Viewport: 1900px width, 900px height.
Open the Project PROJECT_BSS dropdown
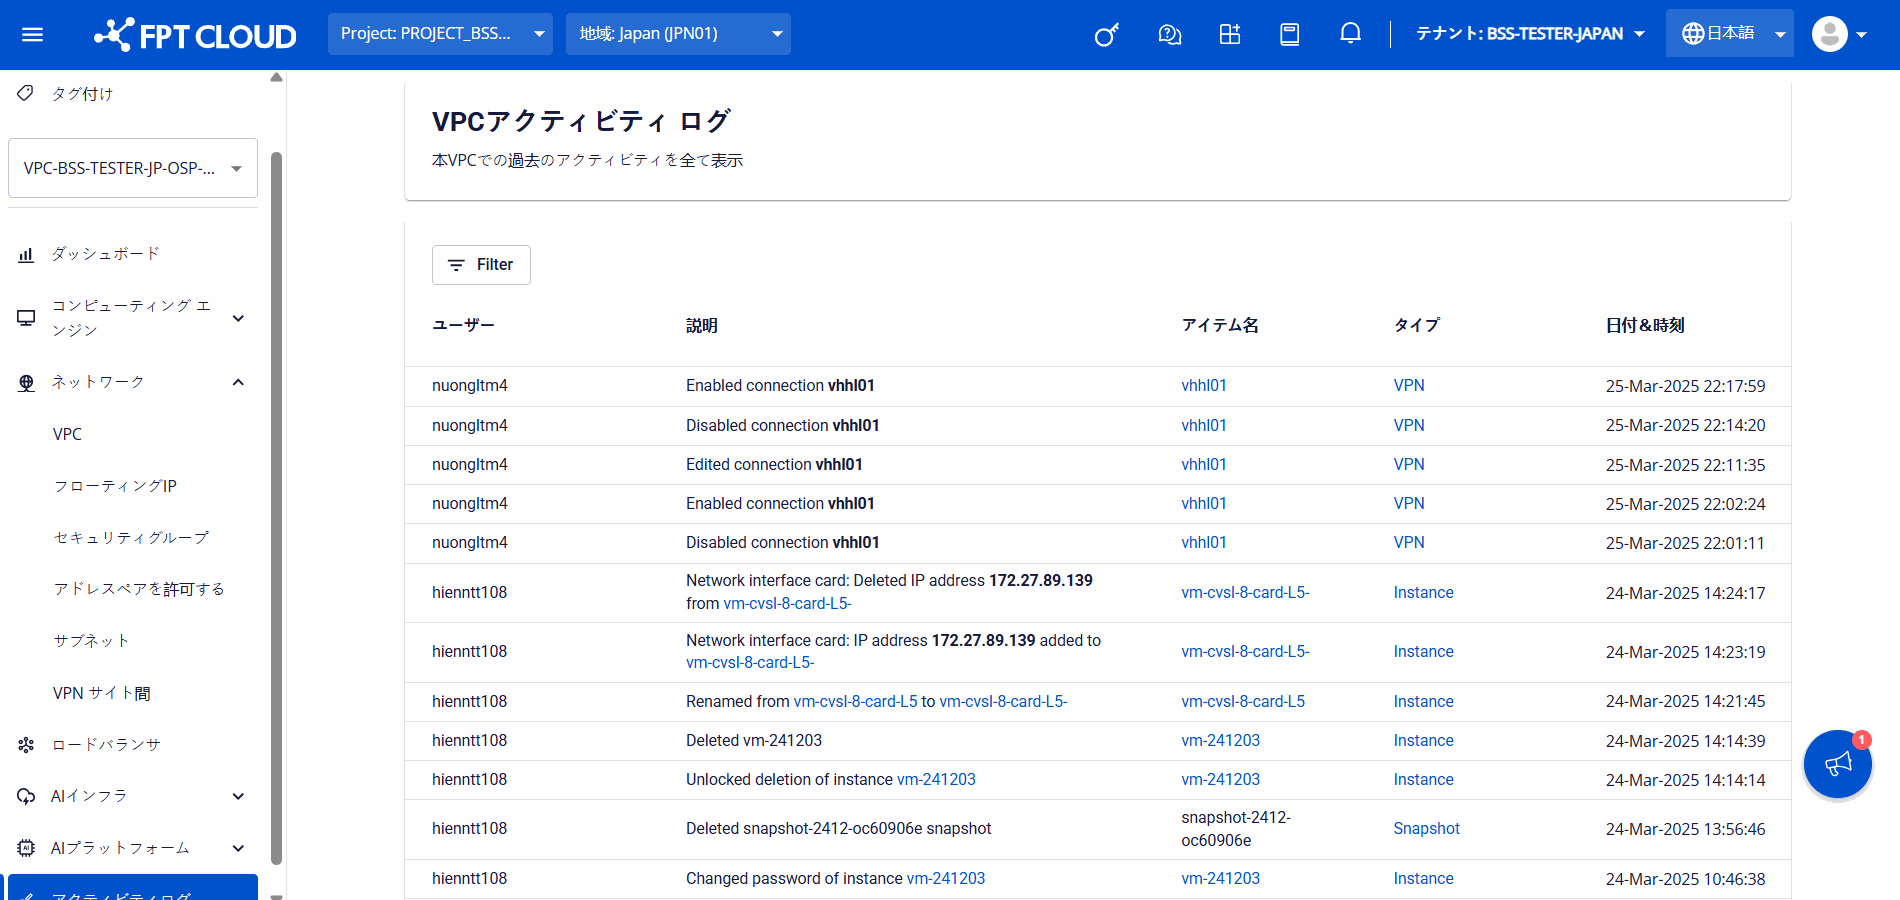click(x=440, y=34)
